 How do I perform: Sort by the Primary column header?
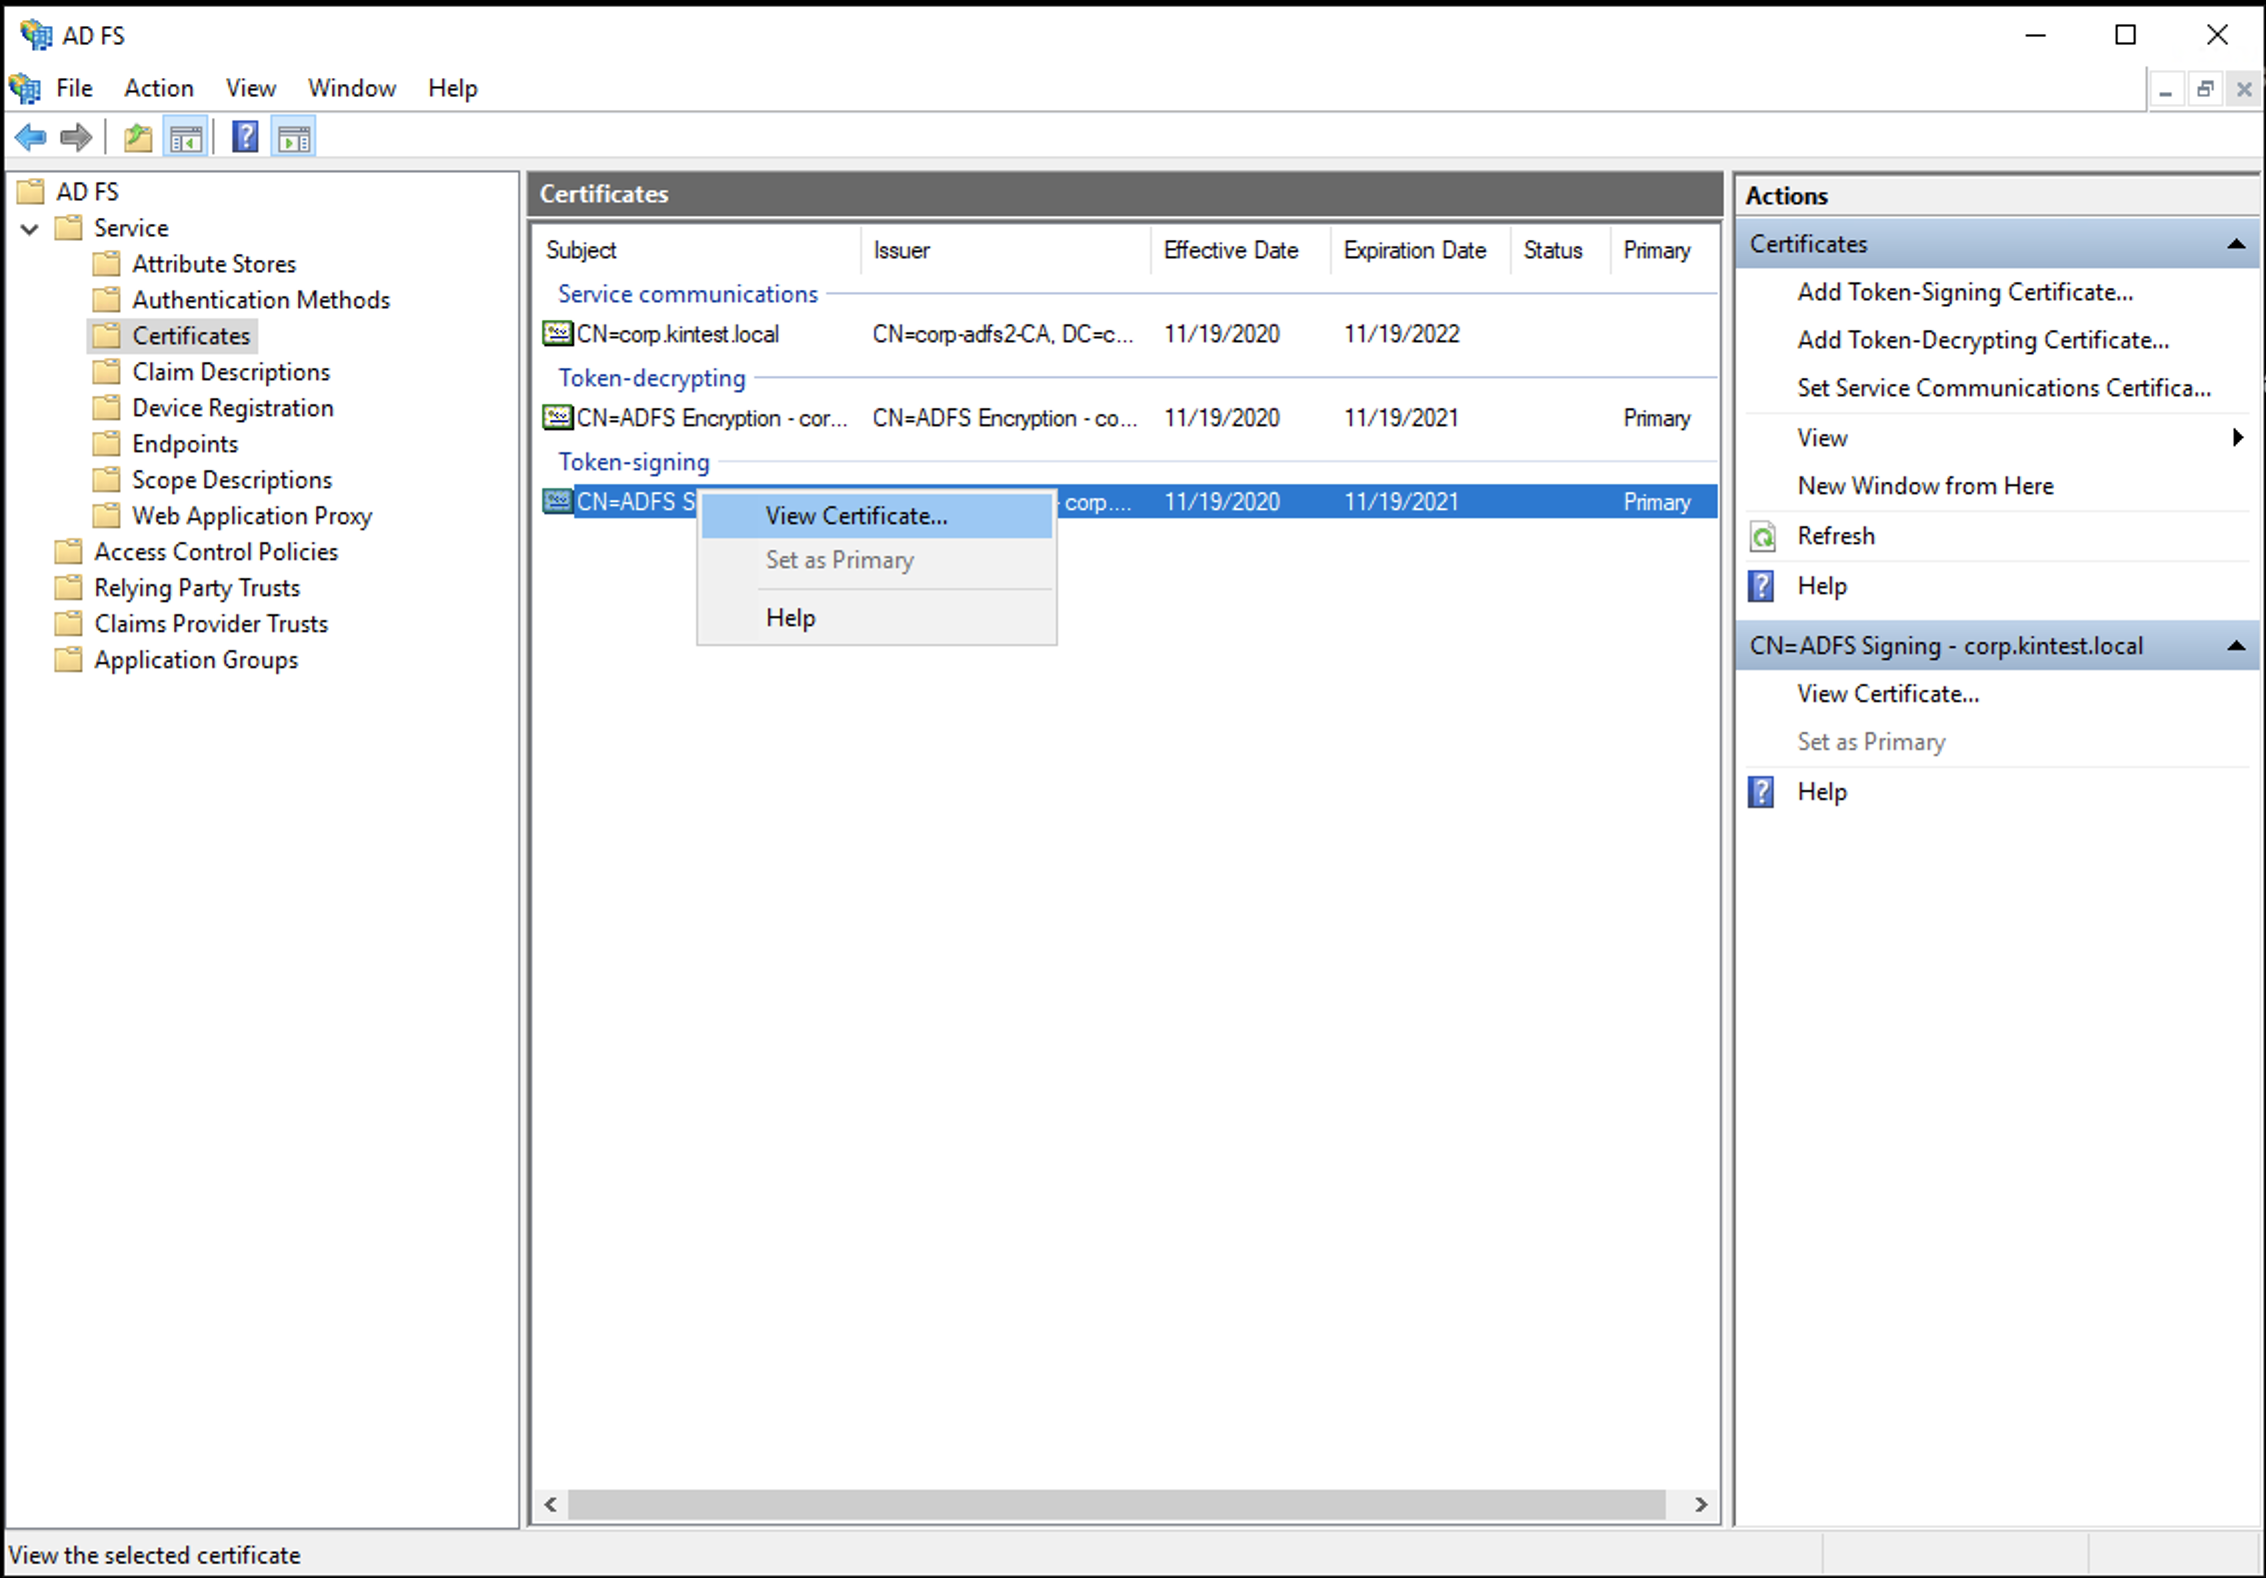pyautogui.click(x=1663, y=250)
